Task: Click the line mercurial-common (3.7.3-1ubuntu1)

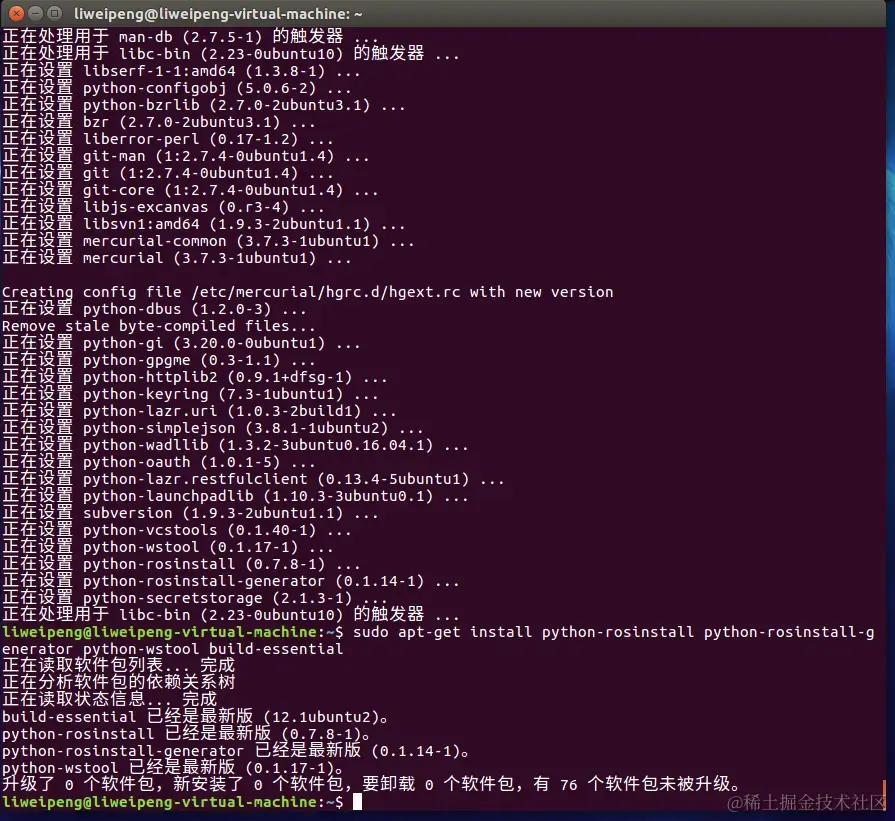Action: tap(208, 241)
